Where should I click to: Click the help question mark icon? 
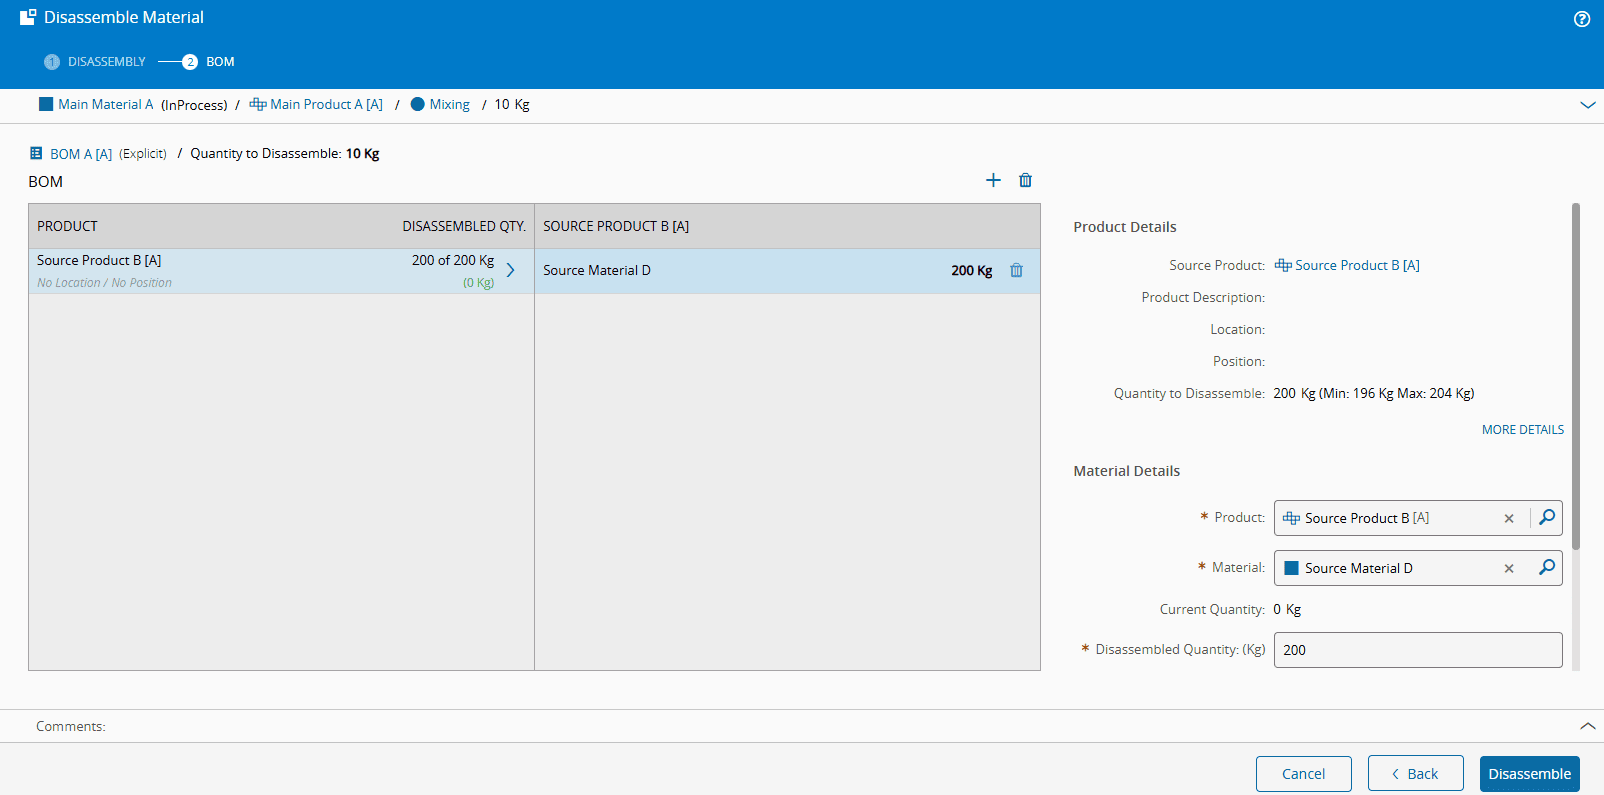[x=1581, y=19]
